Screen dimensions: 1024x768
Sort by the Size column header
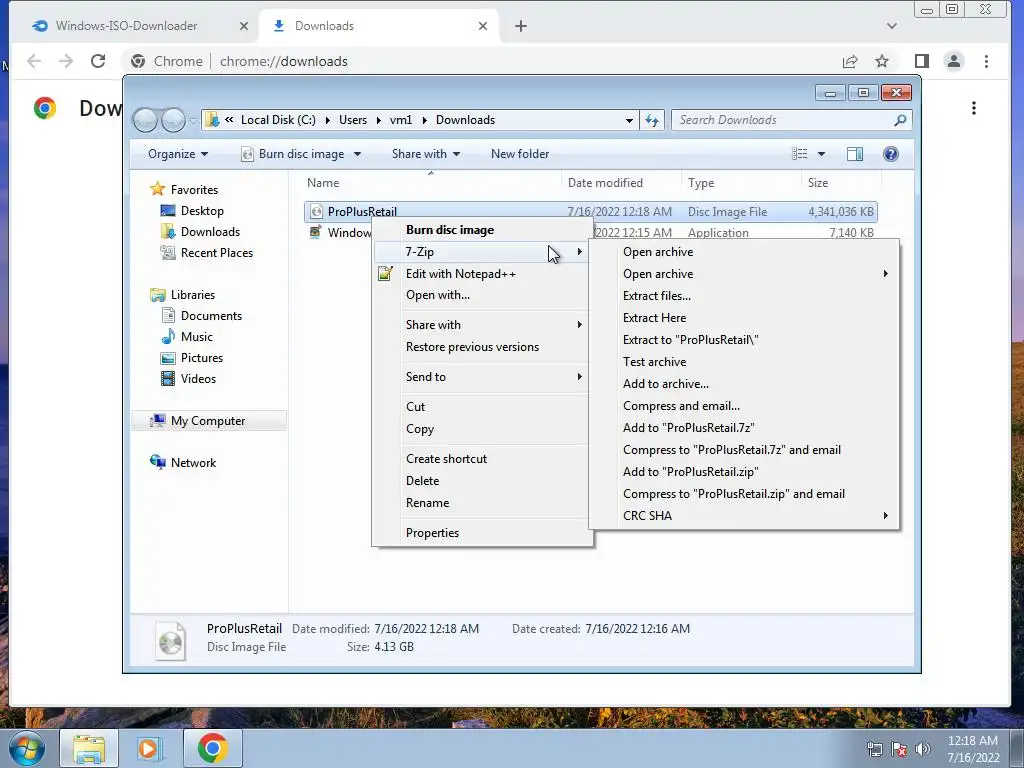pyautogui.click(x=840, y=183)
